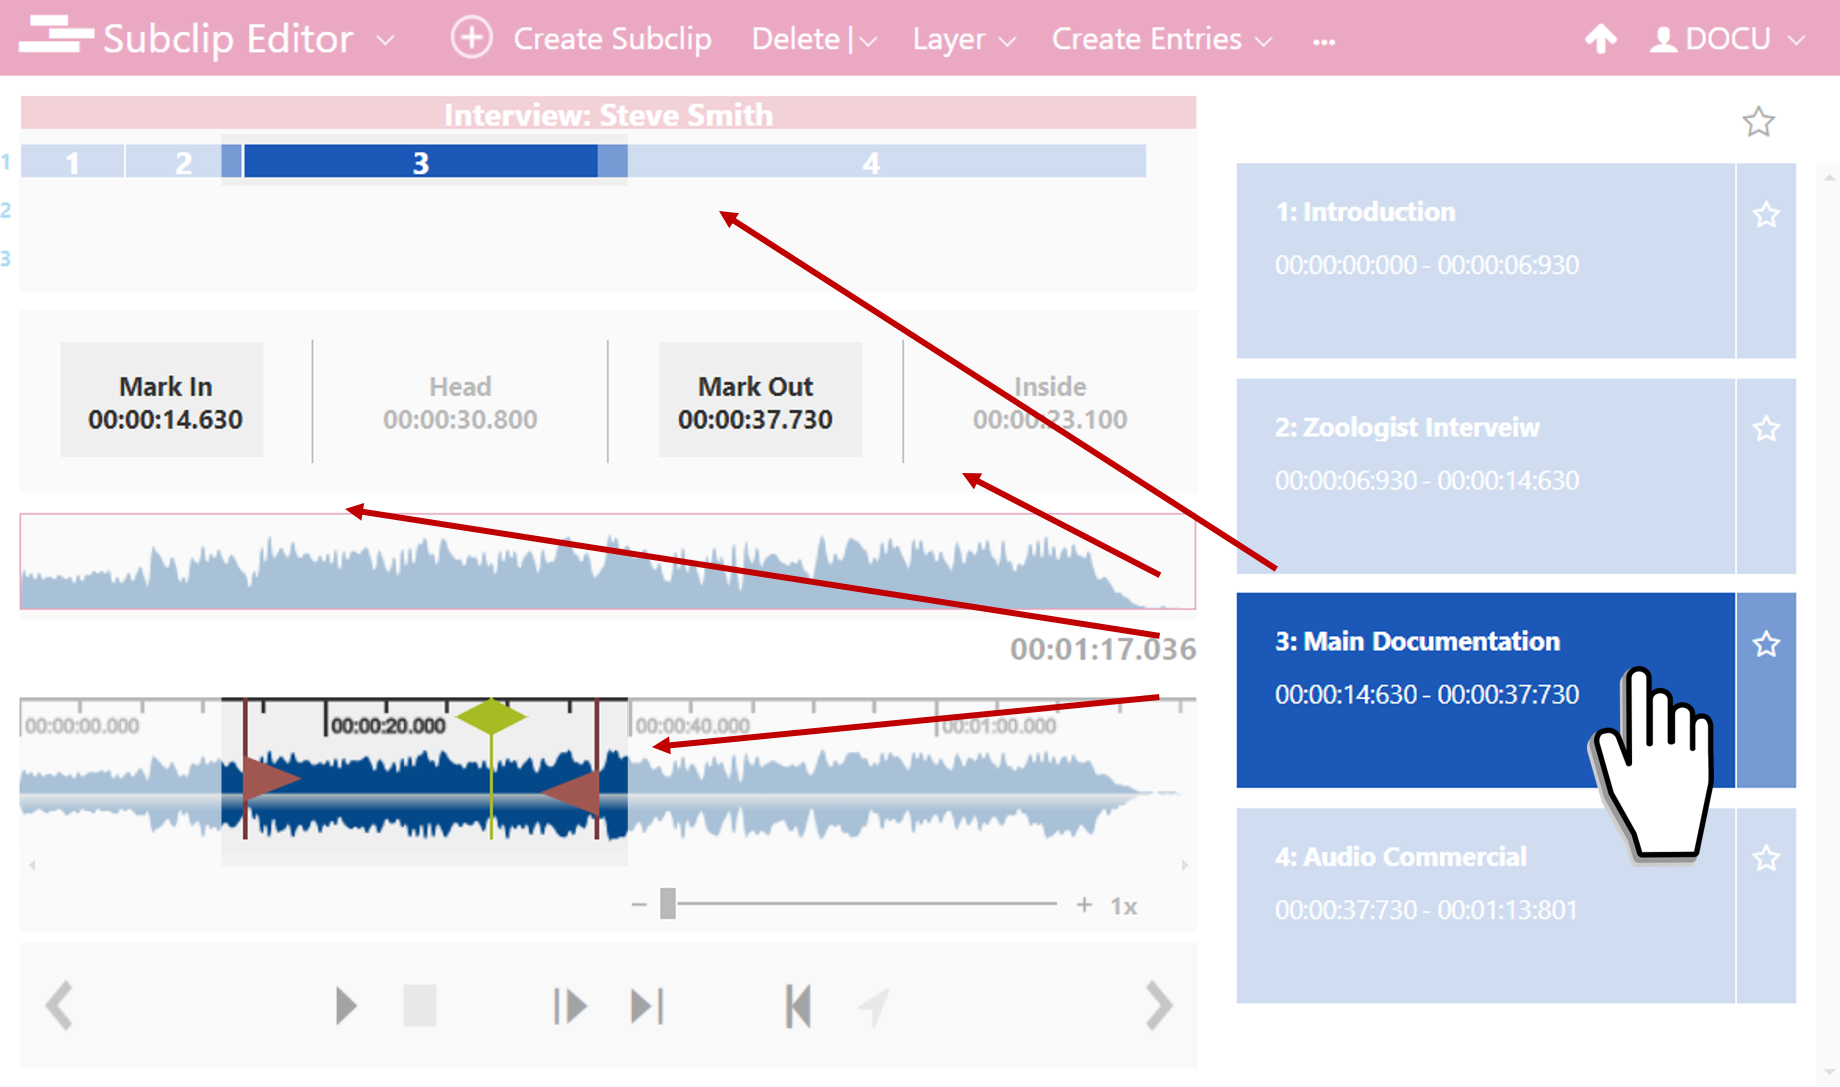Click the upload arrow icon in header
Viewport: 1840px width, 1087px height.
pyautogui.click(x=1600, y=39)
